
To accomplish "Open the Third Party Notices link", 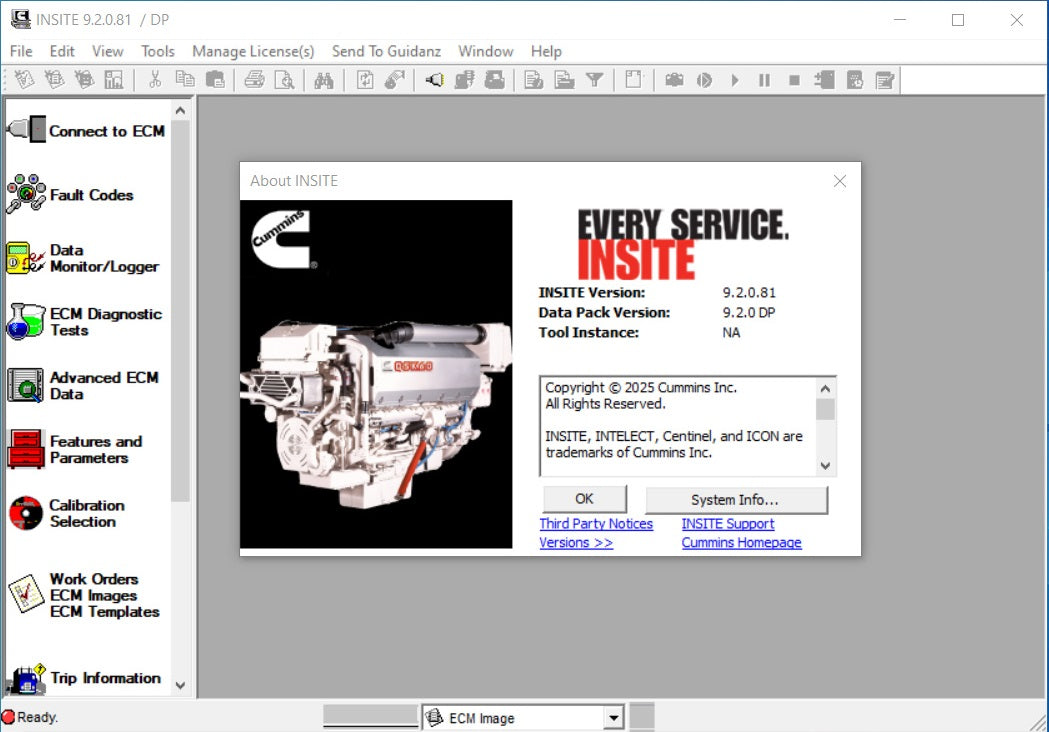I will coord(596,524).
